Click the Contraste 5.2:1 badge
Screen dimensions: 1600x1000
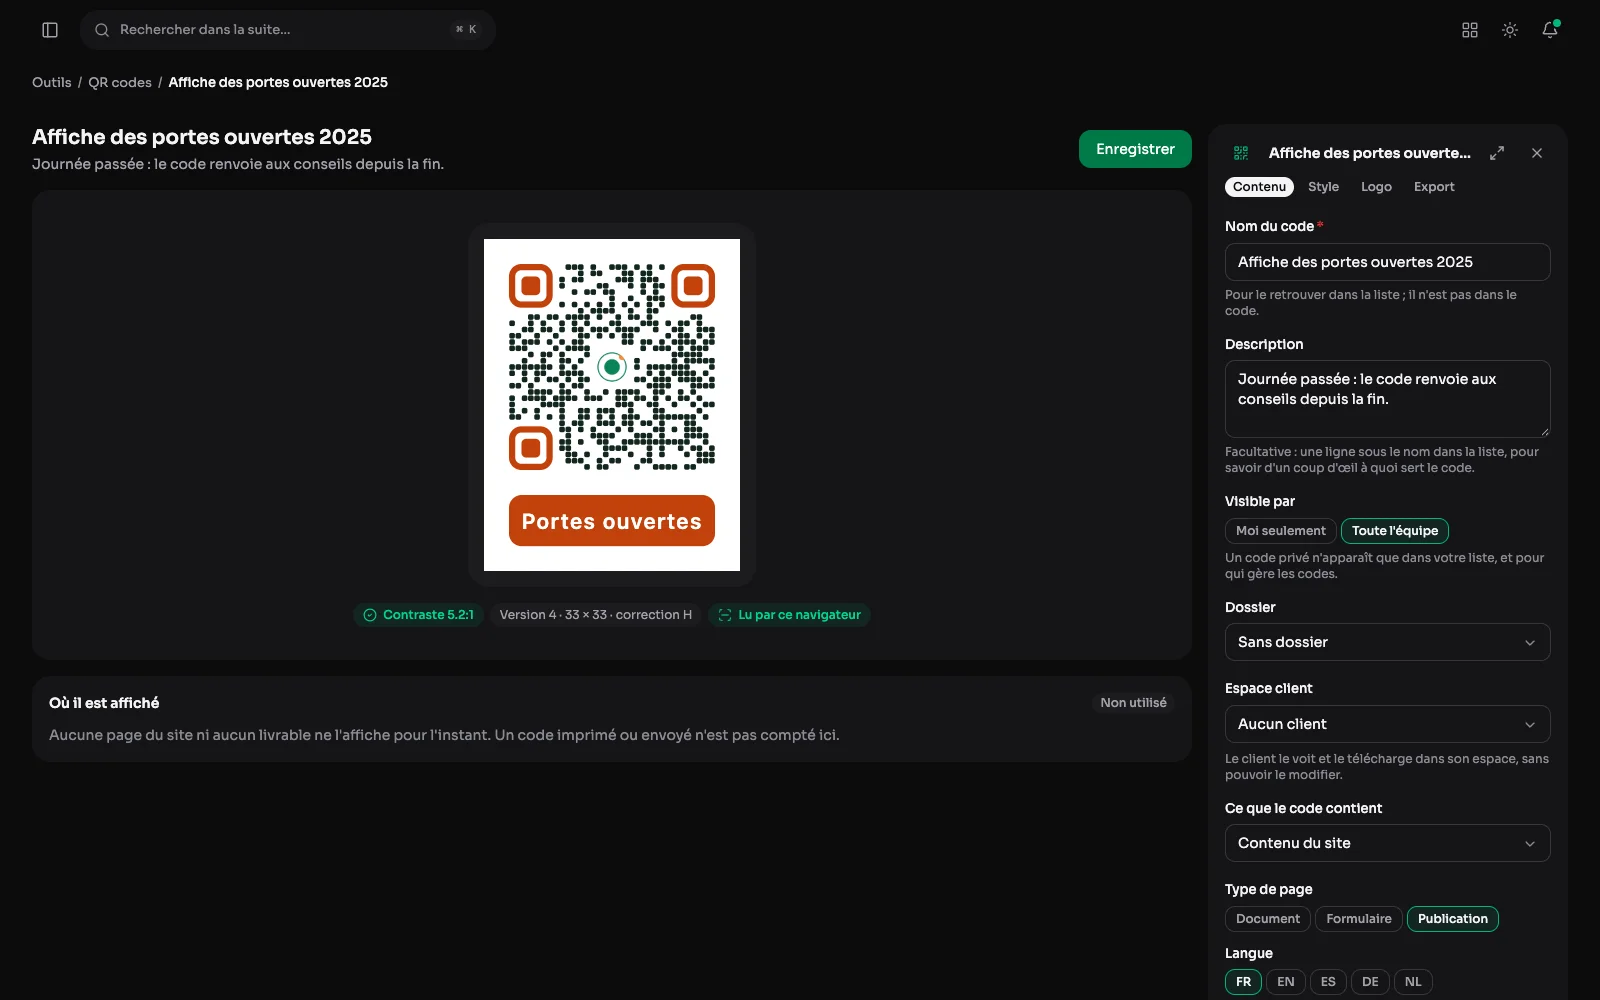(x=418, y=615)
